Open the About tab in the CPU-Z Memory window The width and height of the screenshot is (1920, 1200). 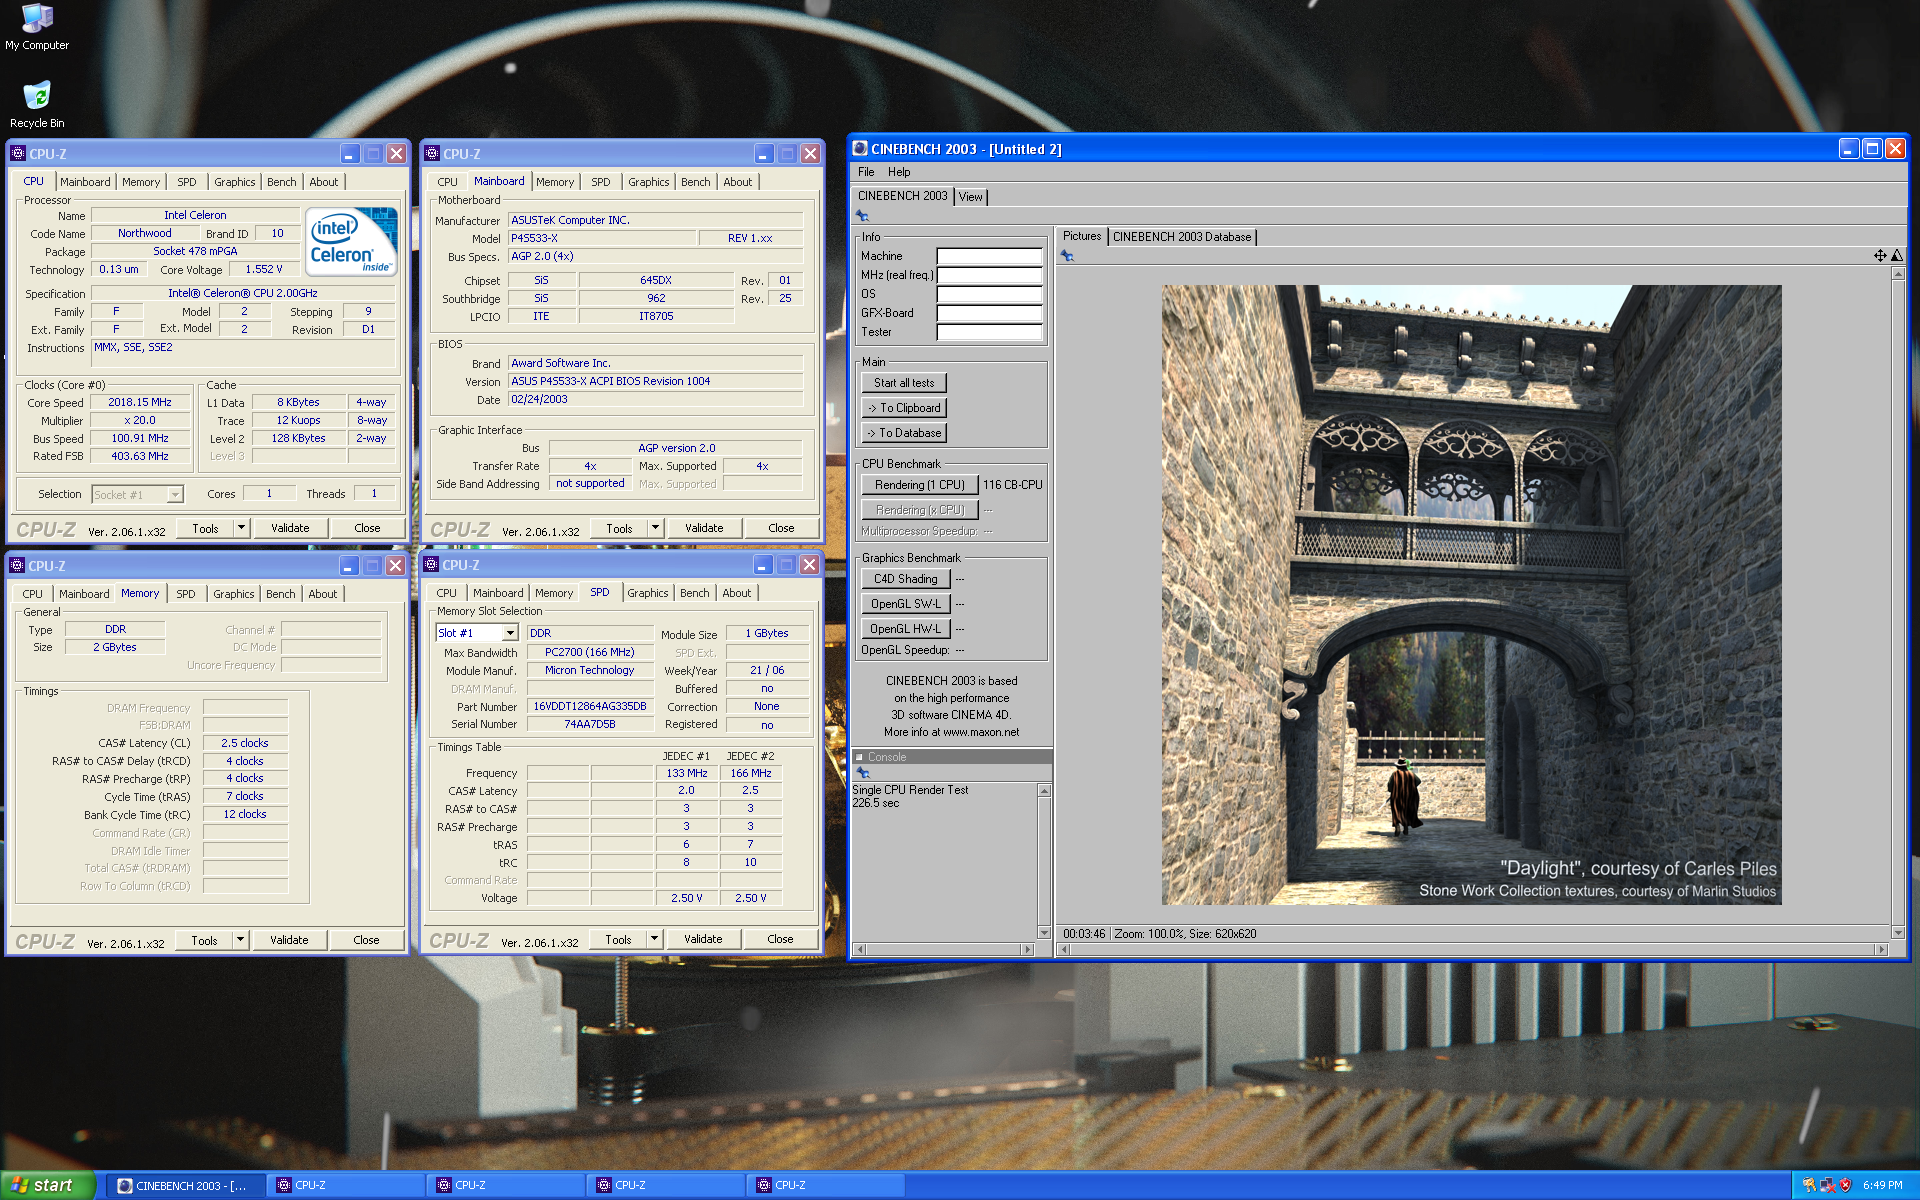(323, 594)
